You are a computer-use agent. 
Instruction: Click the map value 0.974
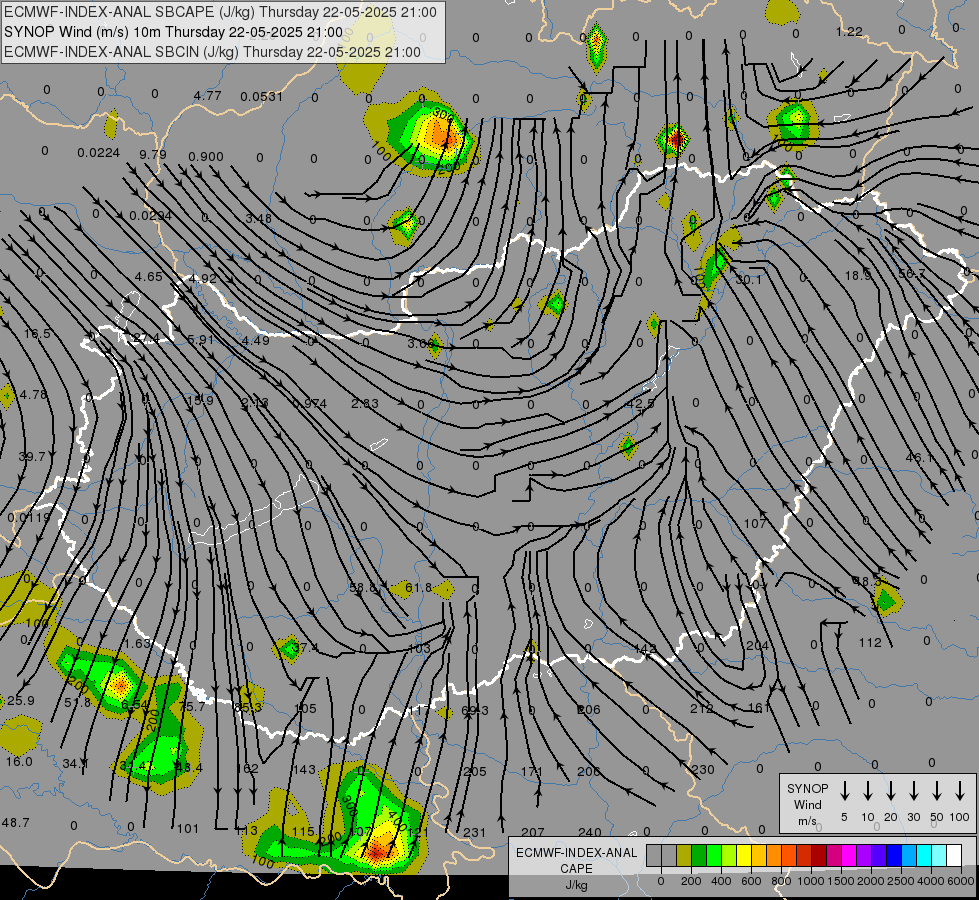tap(310, 404)
